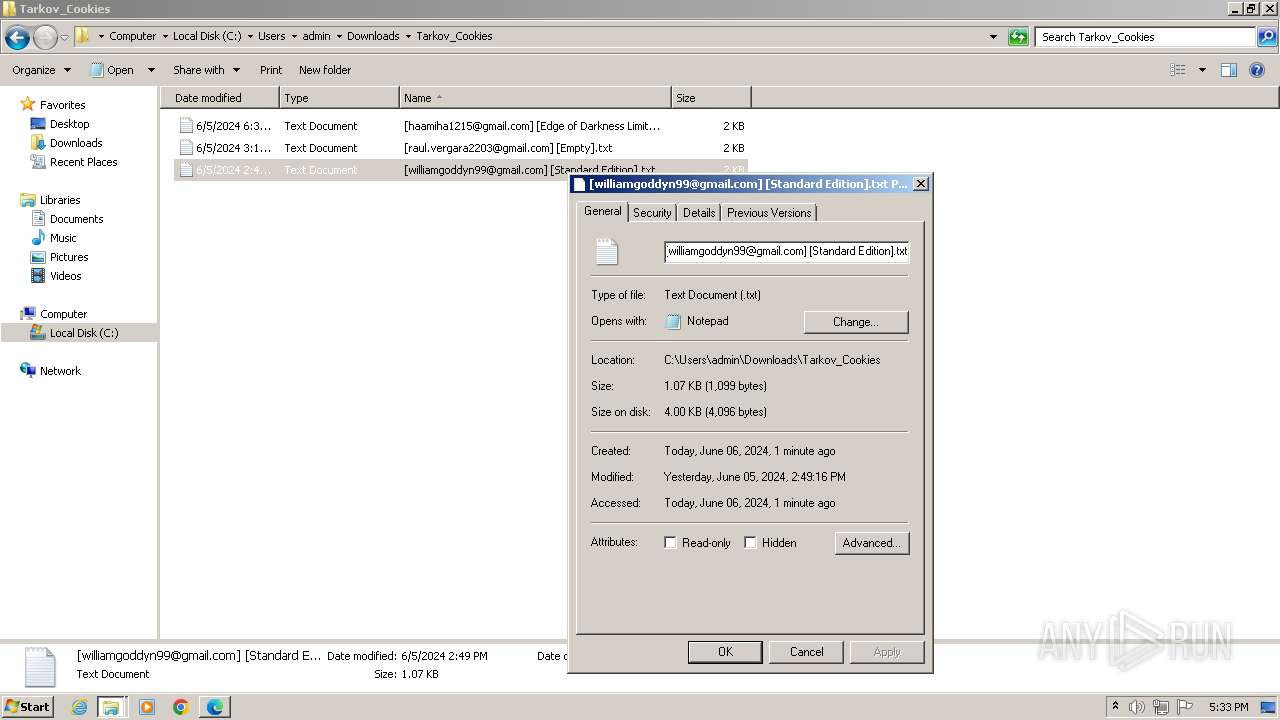Viewport: 1280px width, 720px height.
Task: Expand the address bar history dropdown
Action: (993, 37)
